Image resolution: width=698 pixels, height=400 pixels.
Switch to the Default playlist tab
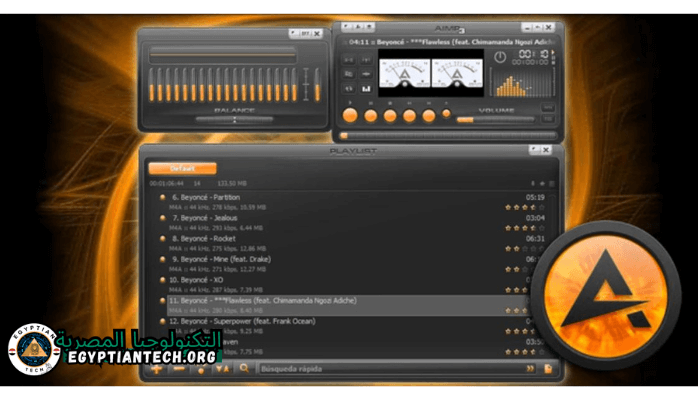183,168
